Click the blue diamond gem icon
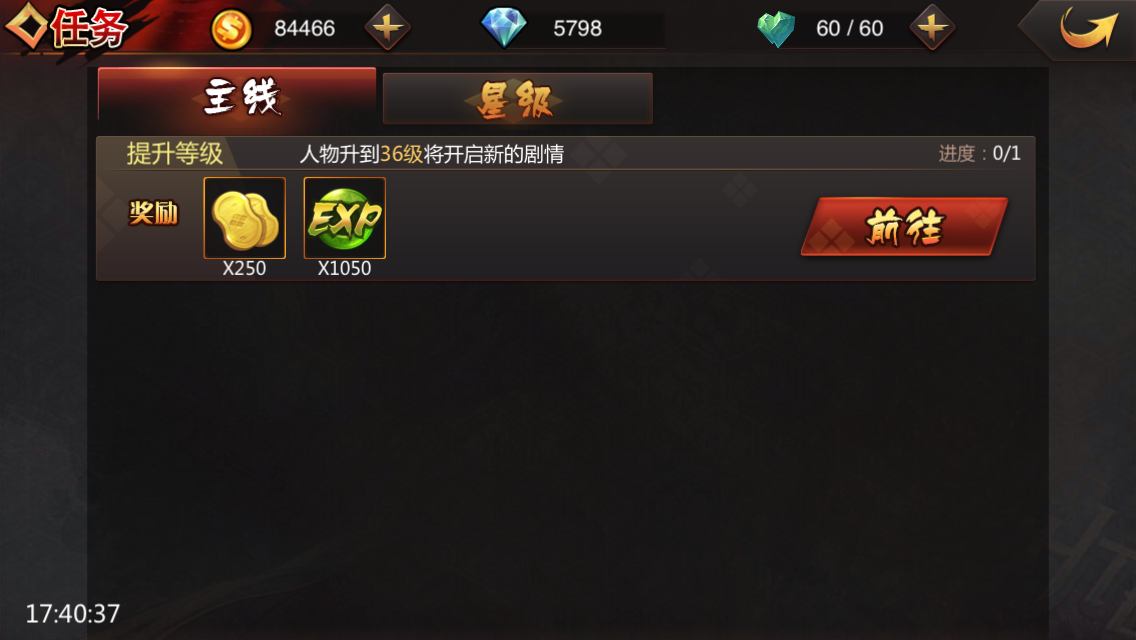This screenshot has width=1136, height=640. 504,28
